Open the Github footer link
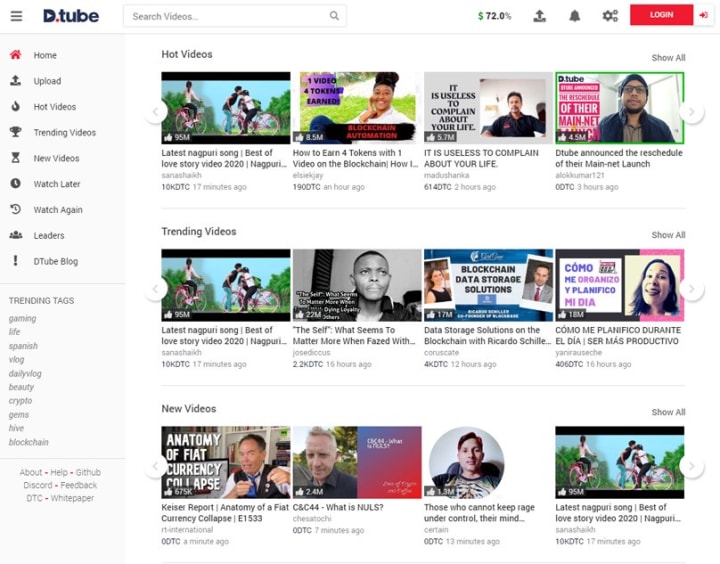This screenshot has width=720, height=564. click(88, 472)
